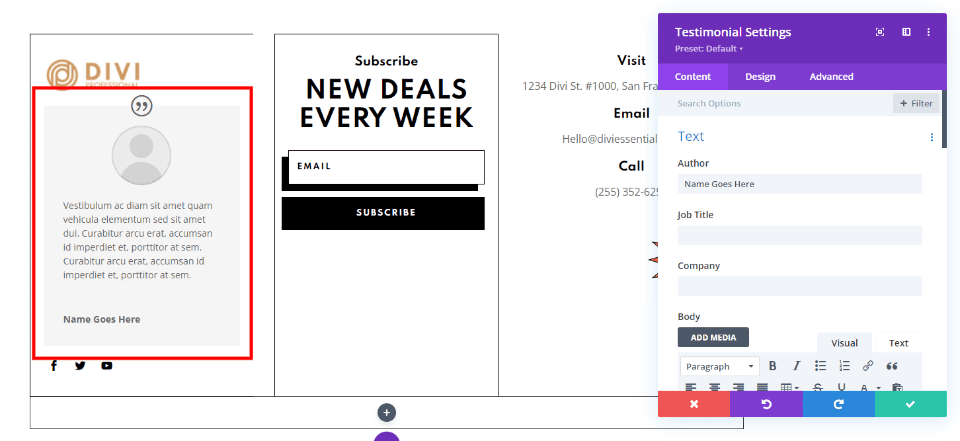Insert a link in the Body editor

coord(868,366)
